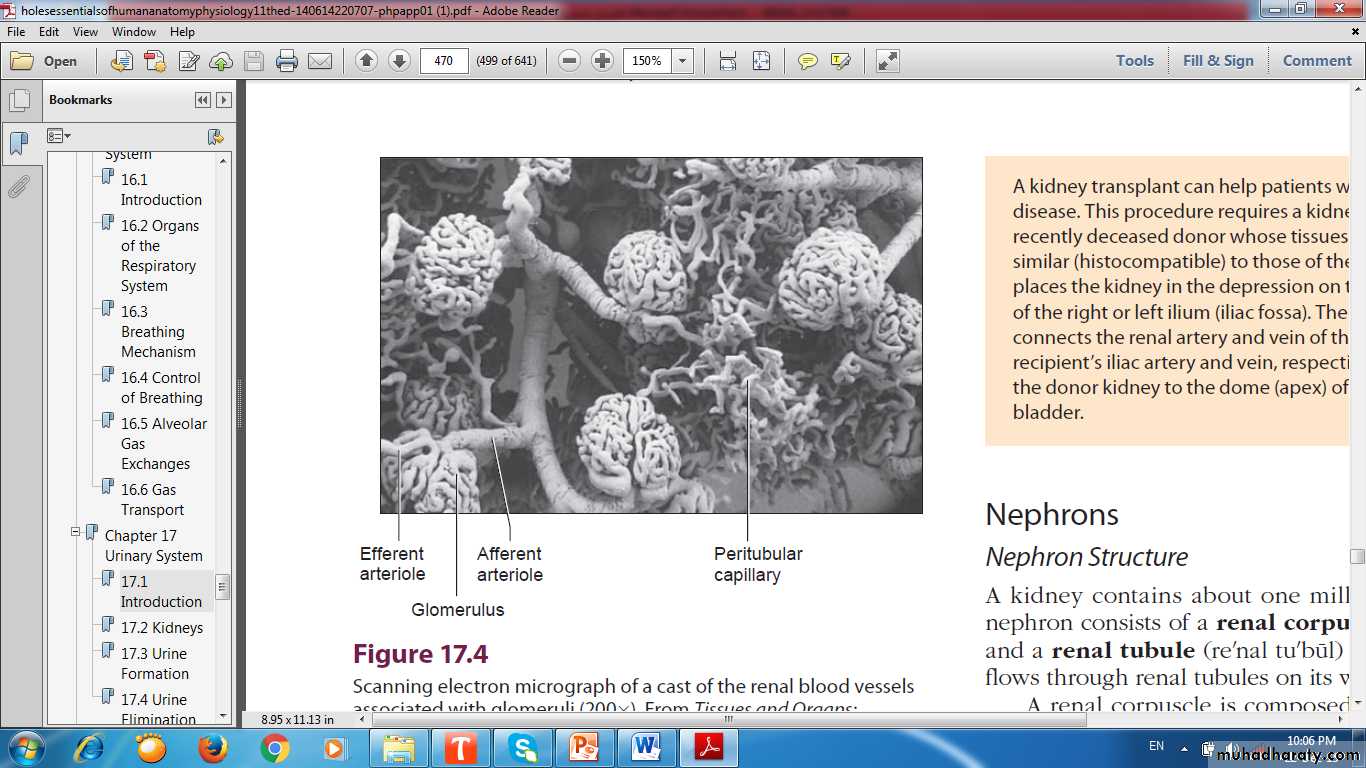Image resolution: width=1366 pixels, height=768 pixels.
Task: Toggle read mode with the expand arrows icon
Action: (887, 61)
